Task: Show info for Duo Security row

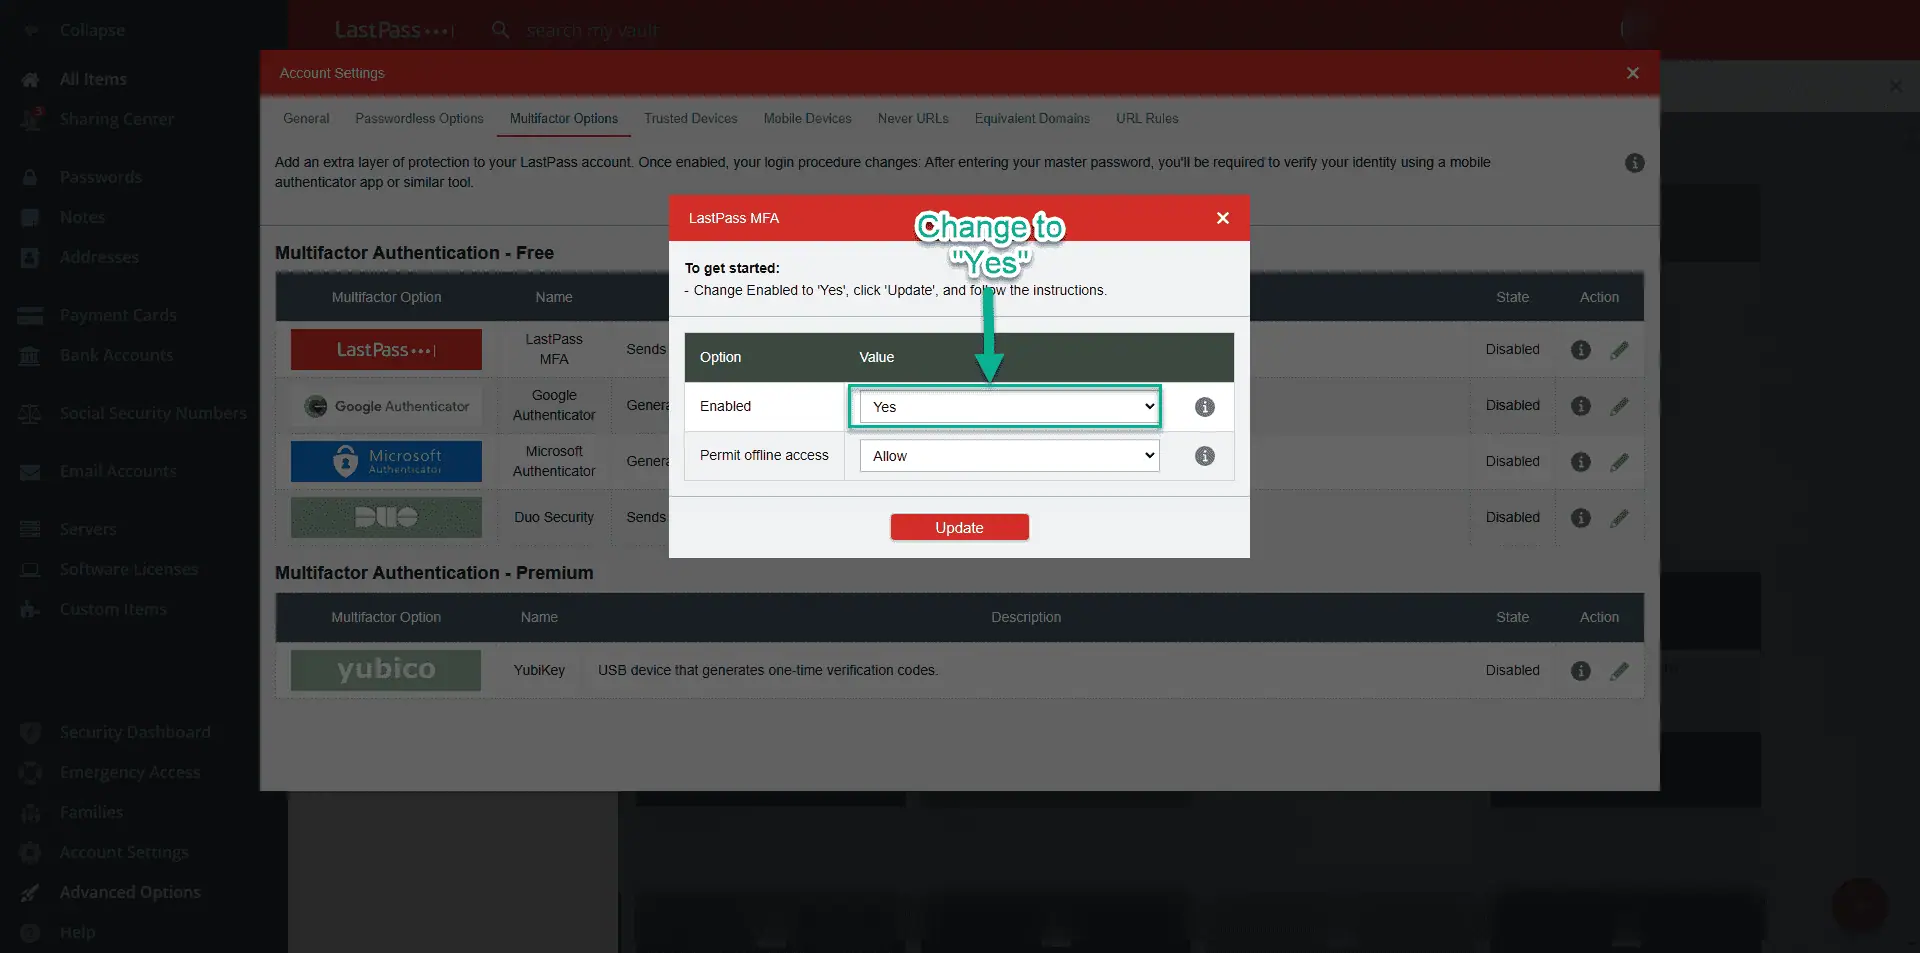Action: click(1580, 518)
